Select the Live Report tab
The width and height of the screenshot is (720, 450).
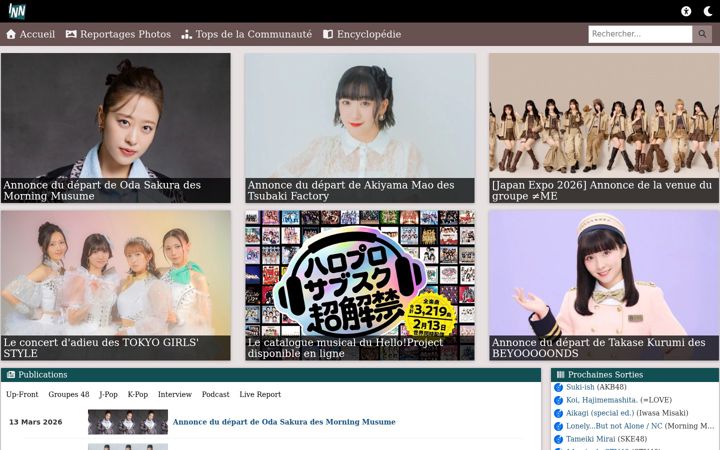coord(260,394)
